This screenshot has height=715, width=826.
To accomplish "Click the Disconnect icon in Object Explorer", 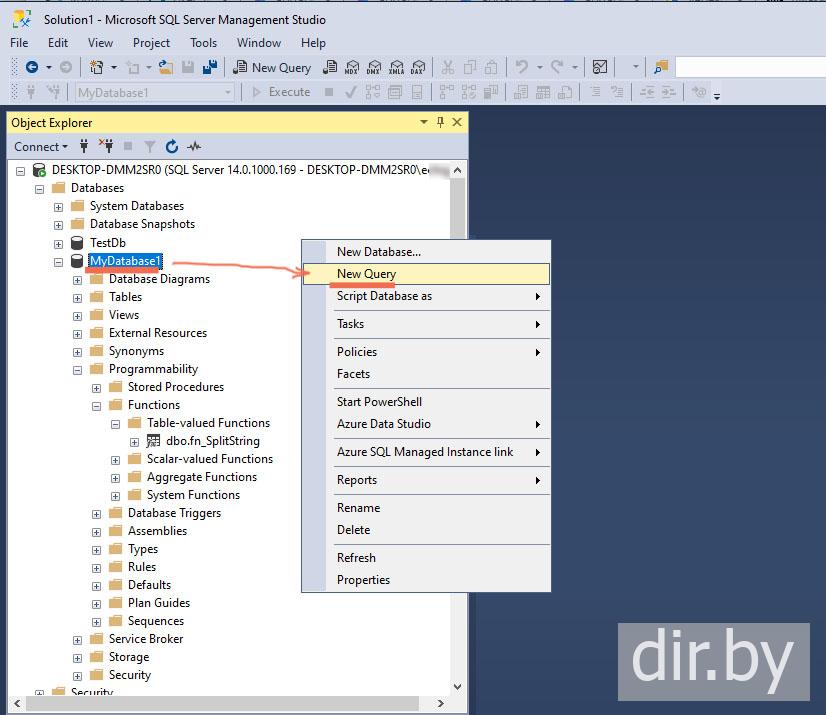I will [x=106, y=146].
